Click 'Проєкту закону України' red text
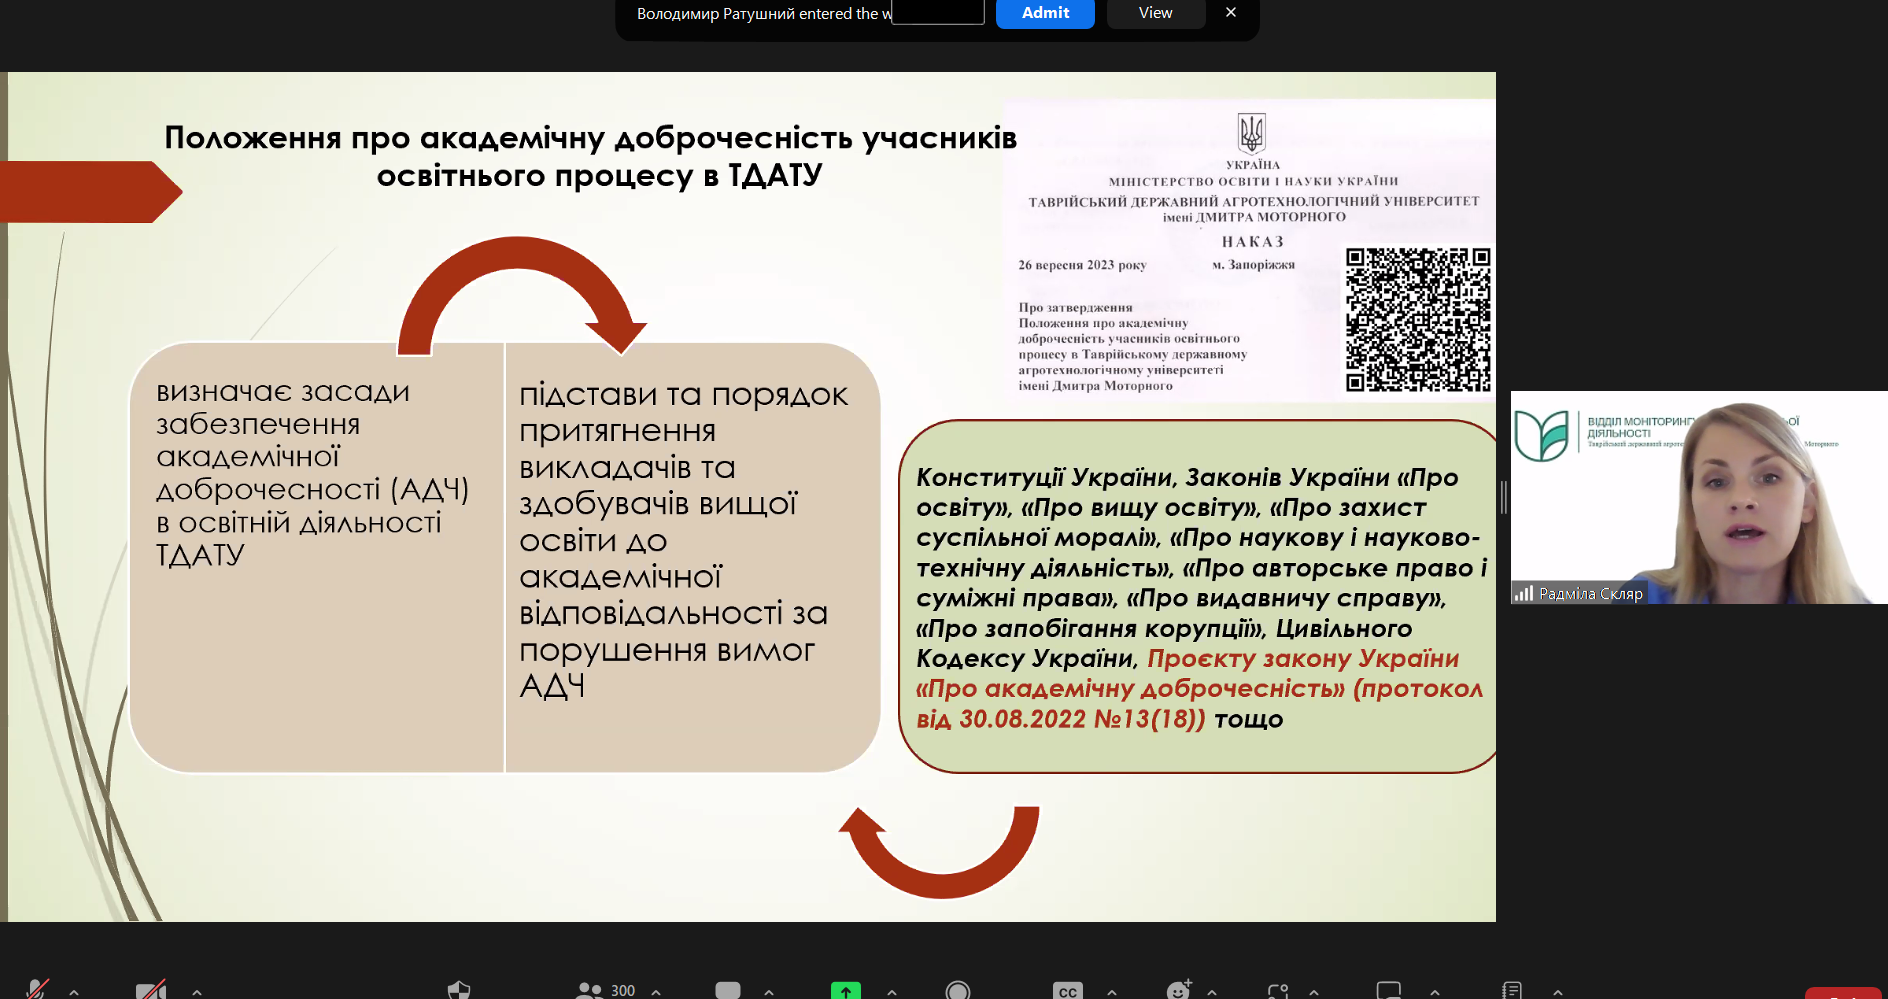 pos(1303,658)
